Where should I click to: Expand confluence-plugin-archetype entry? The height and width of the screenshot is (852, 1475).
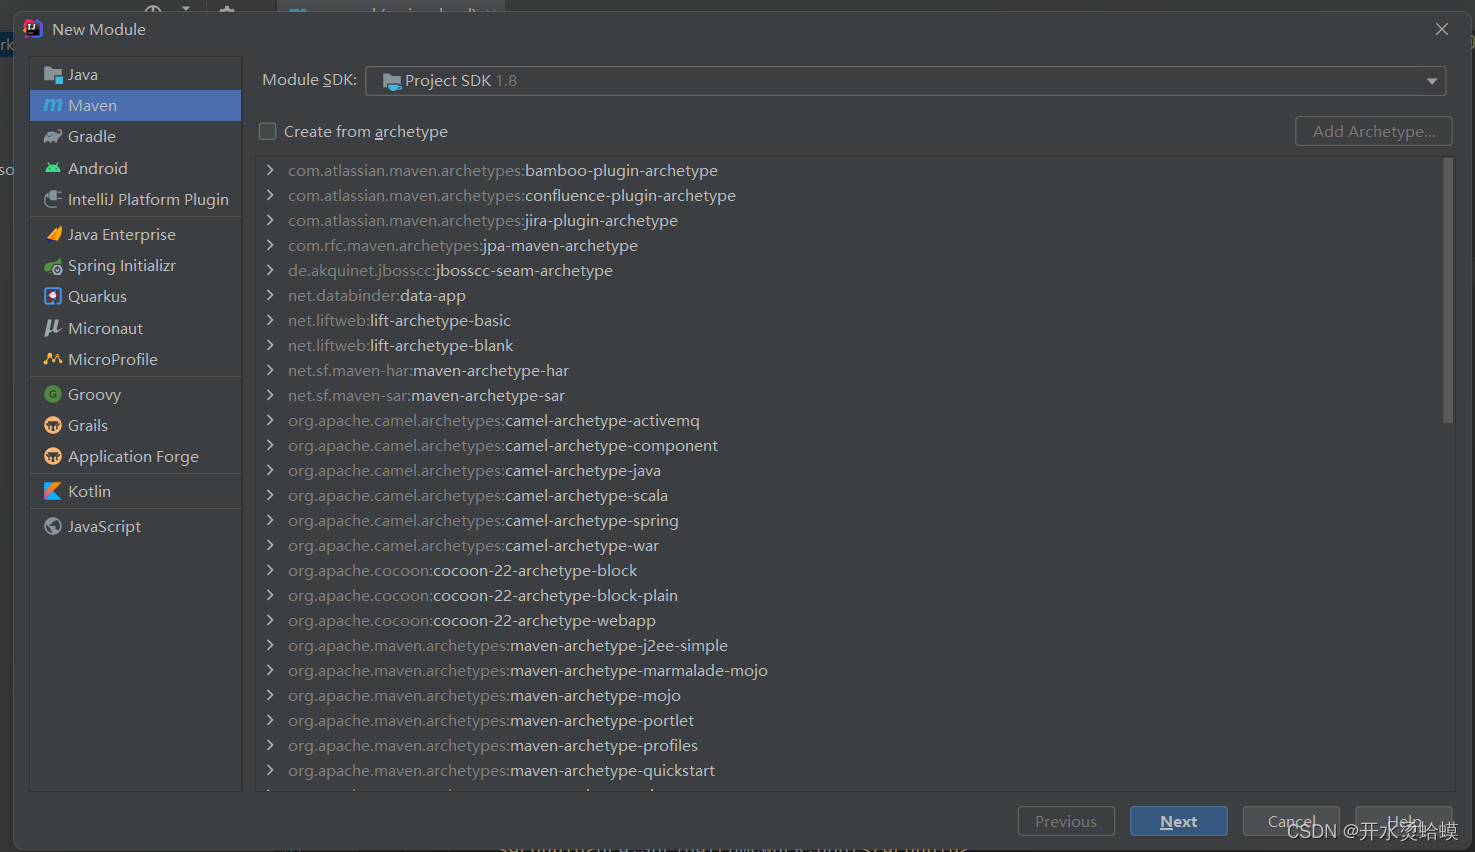pyautogui.click(x=270, y=195)
